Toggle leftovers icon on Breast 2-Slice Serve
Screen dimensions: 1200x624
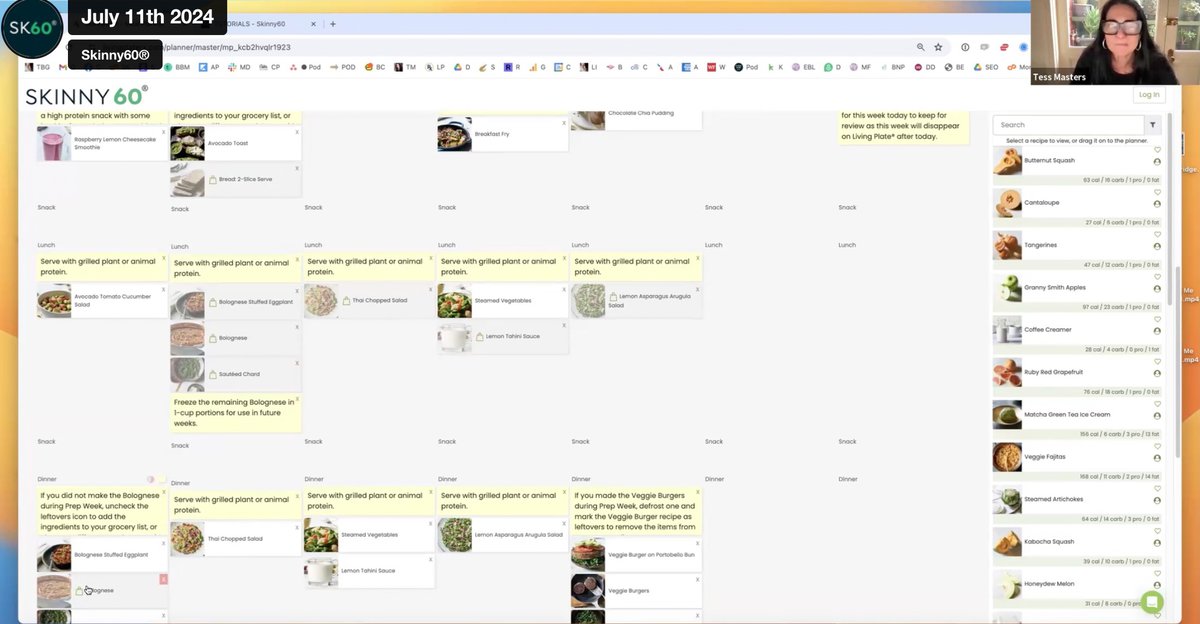(213, 180)
